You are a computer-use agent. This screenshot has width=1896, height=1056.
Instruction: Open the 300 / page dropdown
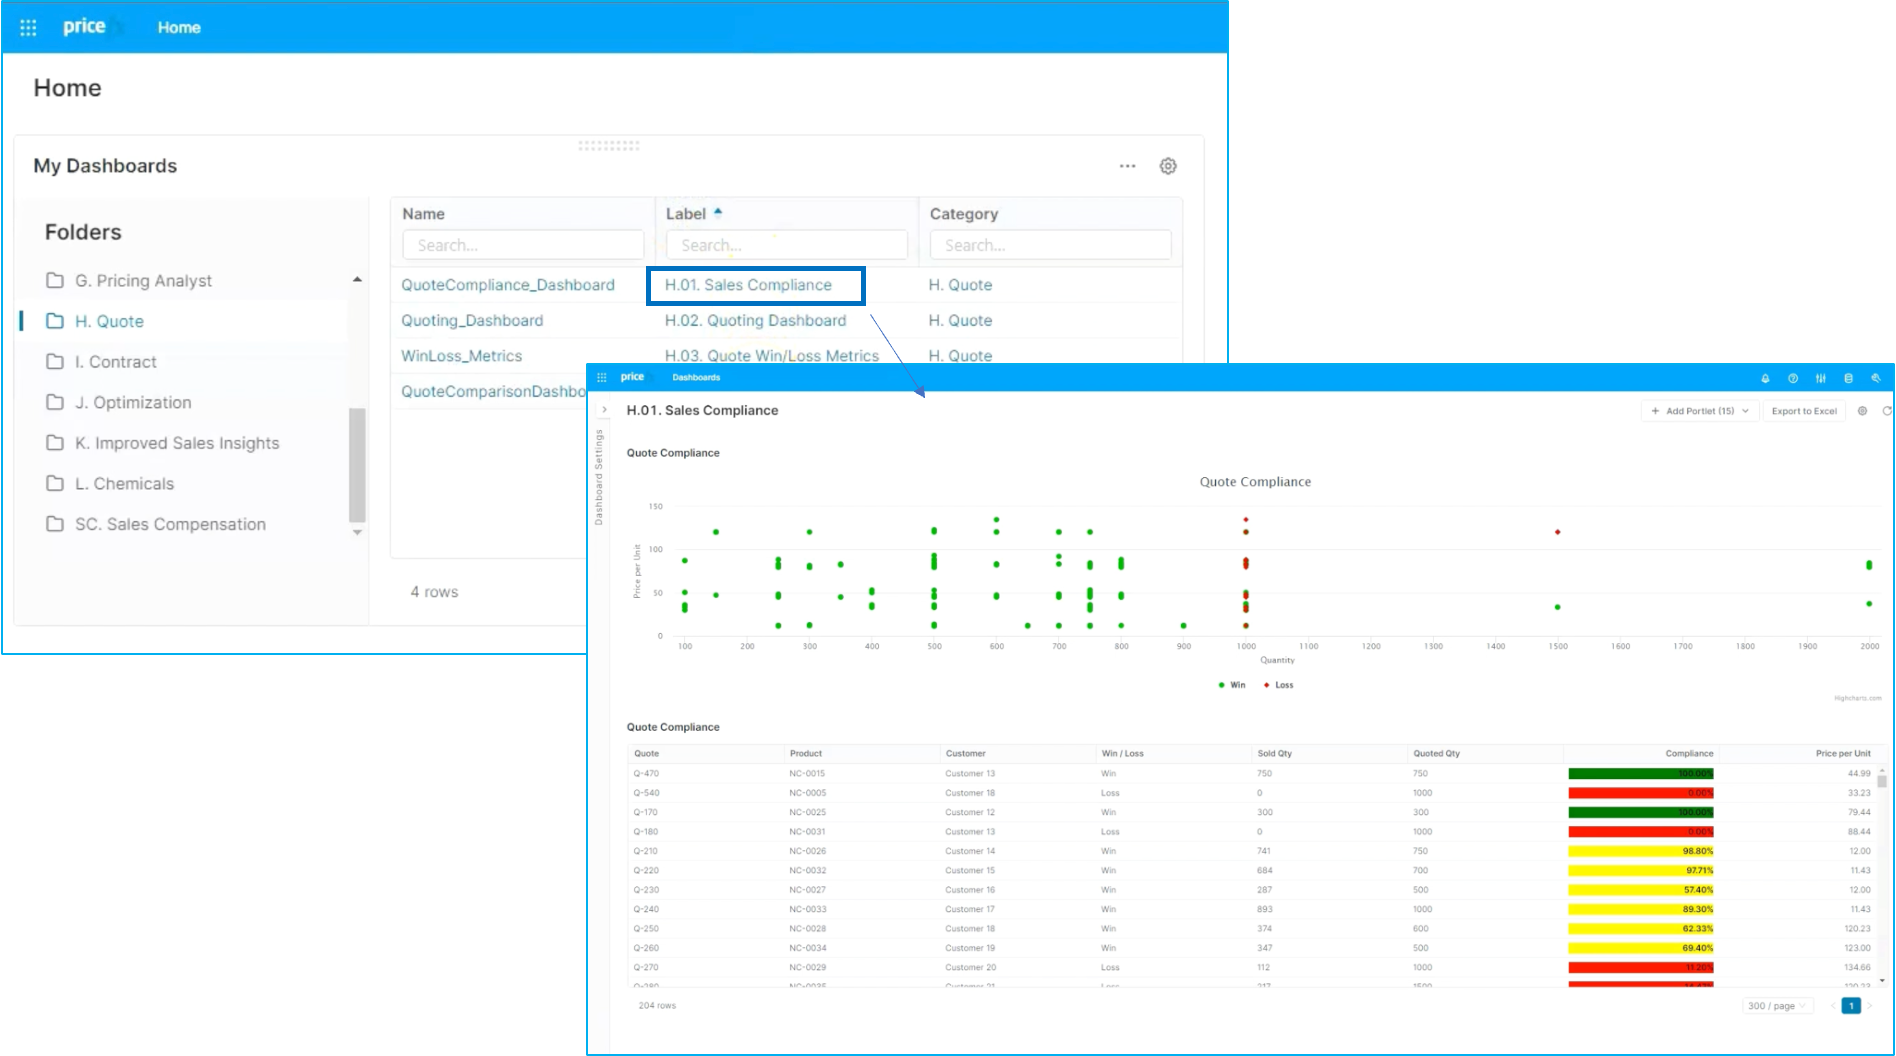coord(1776,1006)
